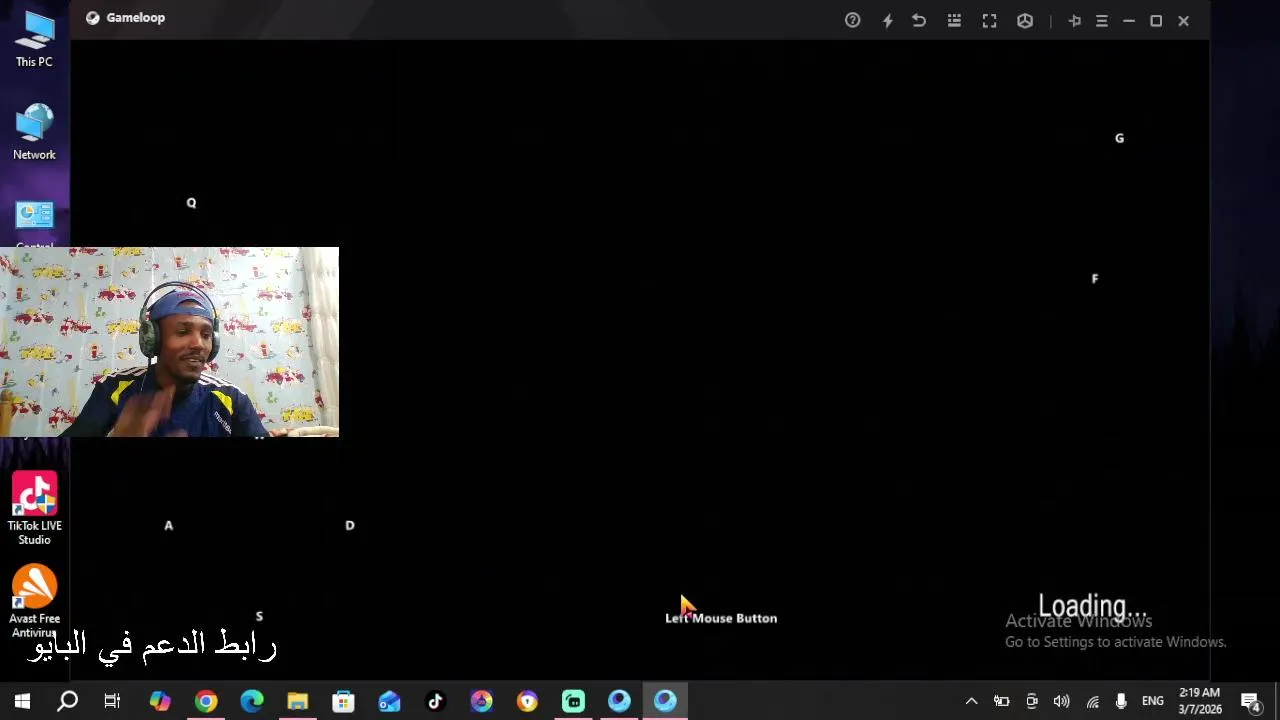The image size is (1280, 720).
Task: Click the D key mapping label
Action: click(x=349, y=525)
